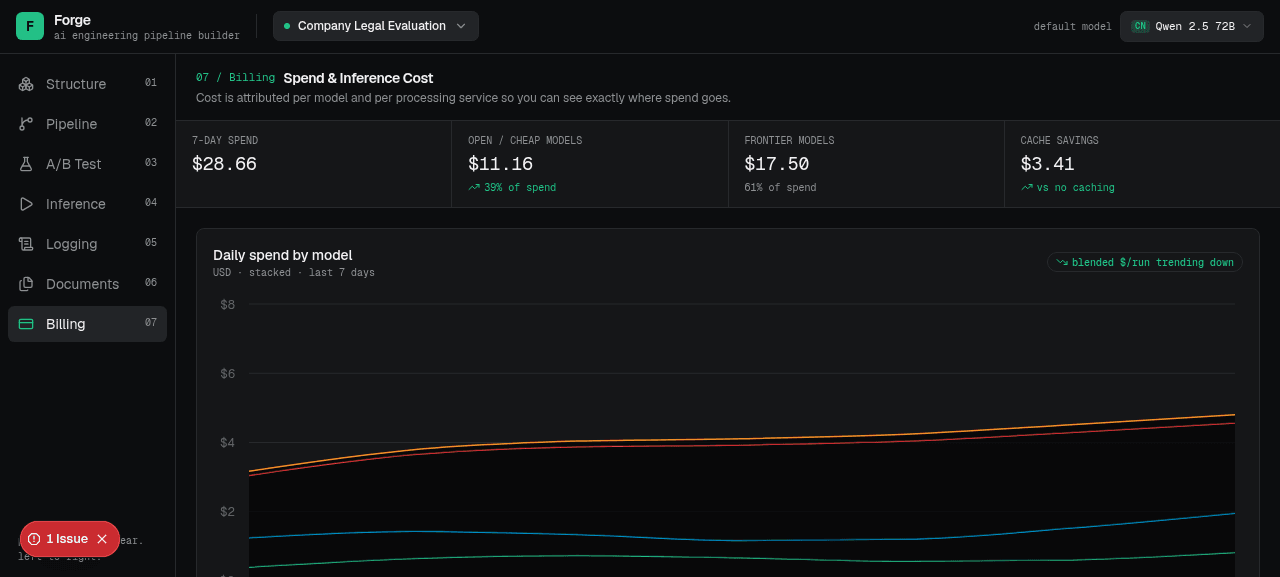Click the $6 axis label

pos(228,374)
